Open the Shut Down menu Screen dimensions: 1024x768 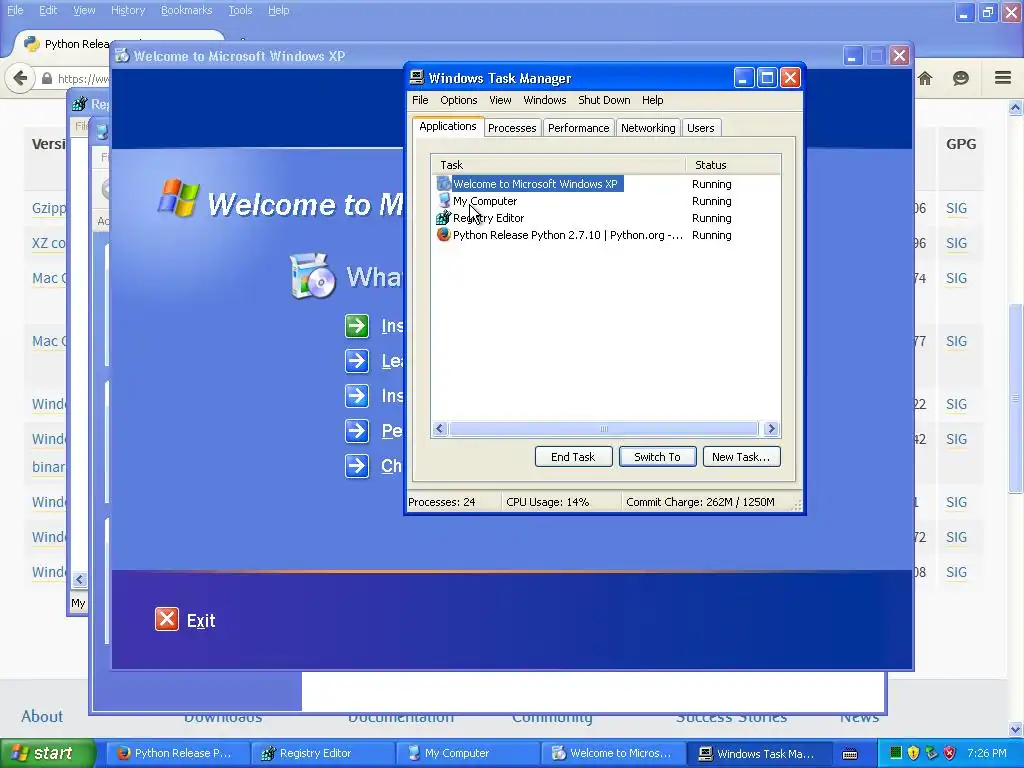coord(604,100)
